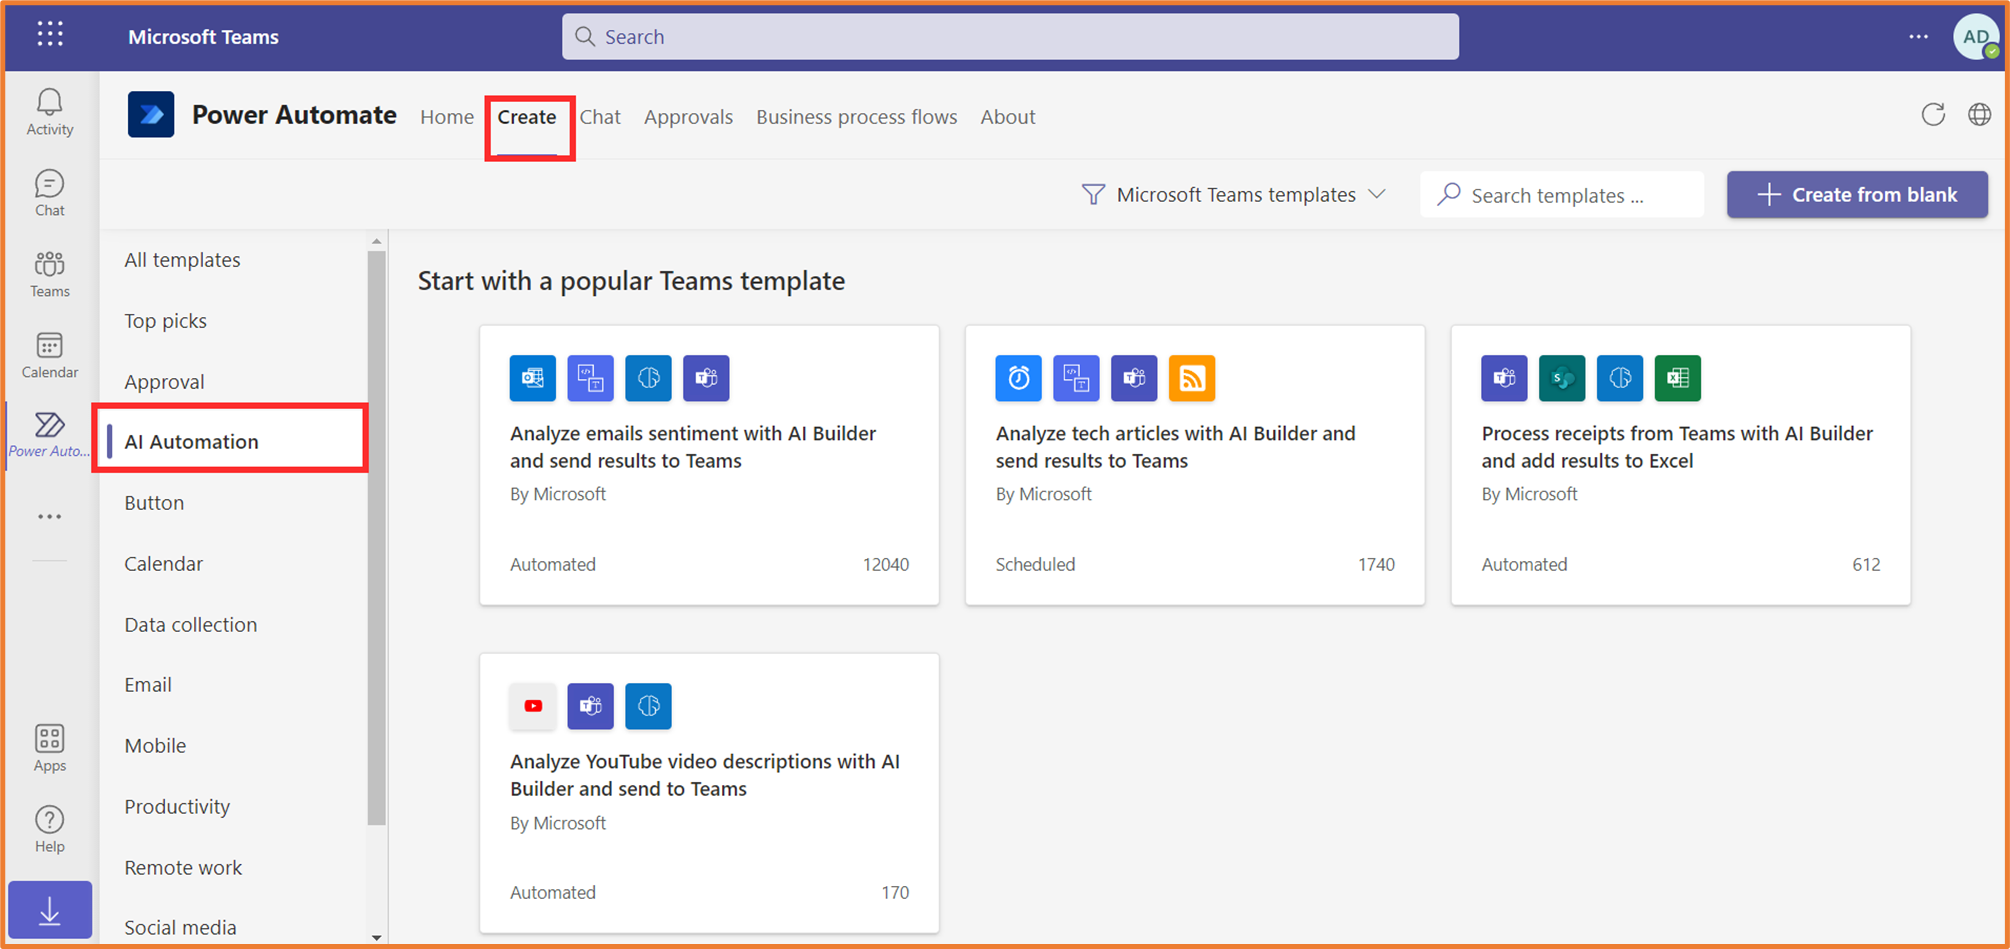2010x949 pixels.
Task: Select the Outlook icon on the email sentiment template
Action: 532,378
